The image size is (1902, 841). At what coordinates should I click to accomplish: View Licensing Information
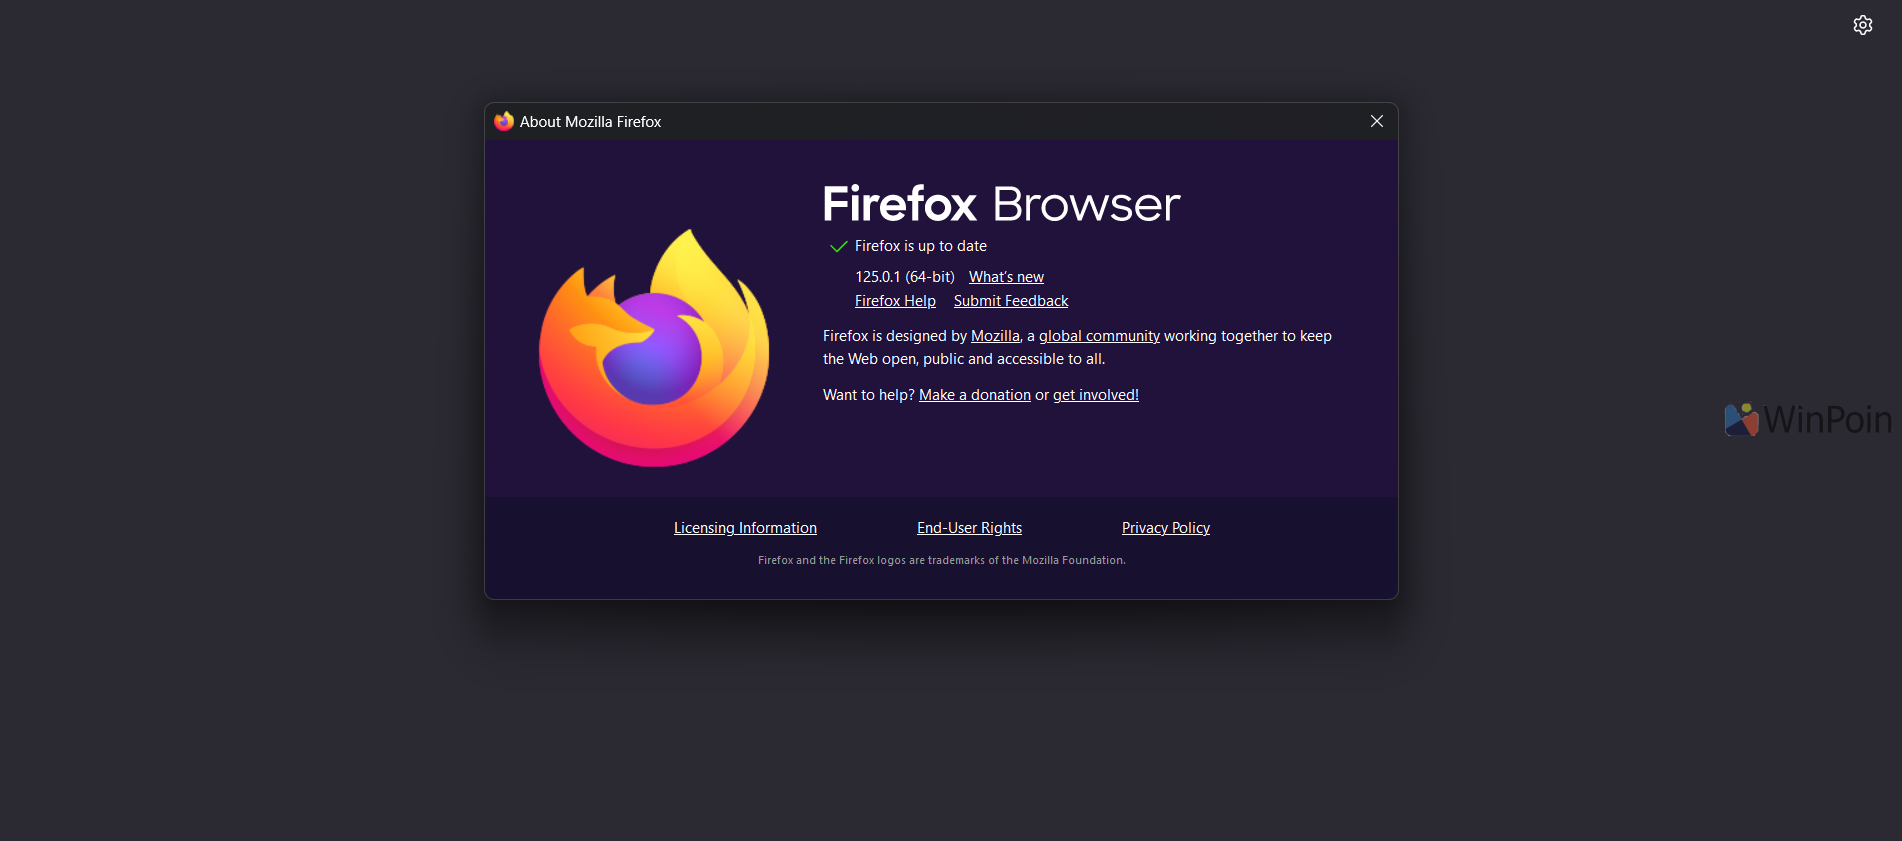pyautogui.click(x=745, y=528)
